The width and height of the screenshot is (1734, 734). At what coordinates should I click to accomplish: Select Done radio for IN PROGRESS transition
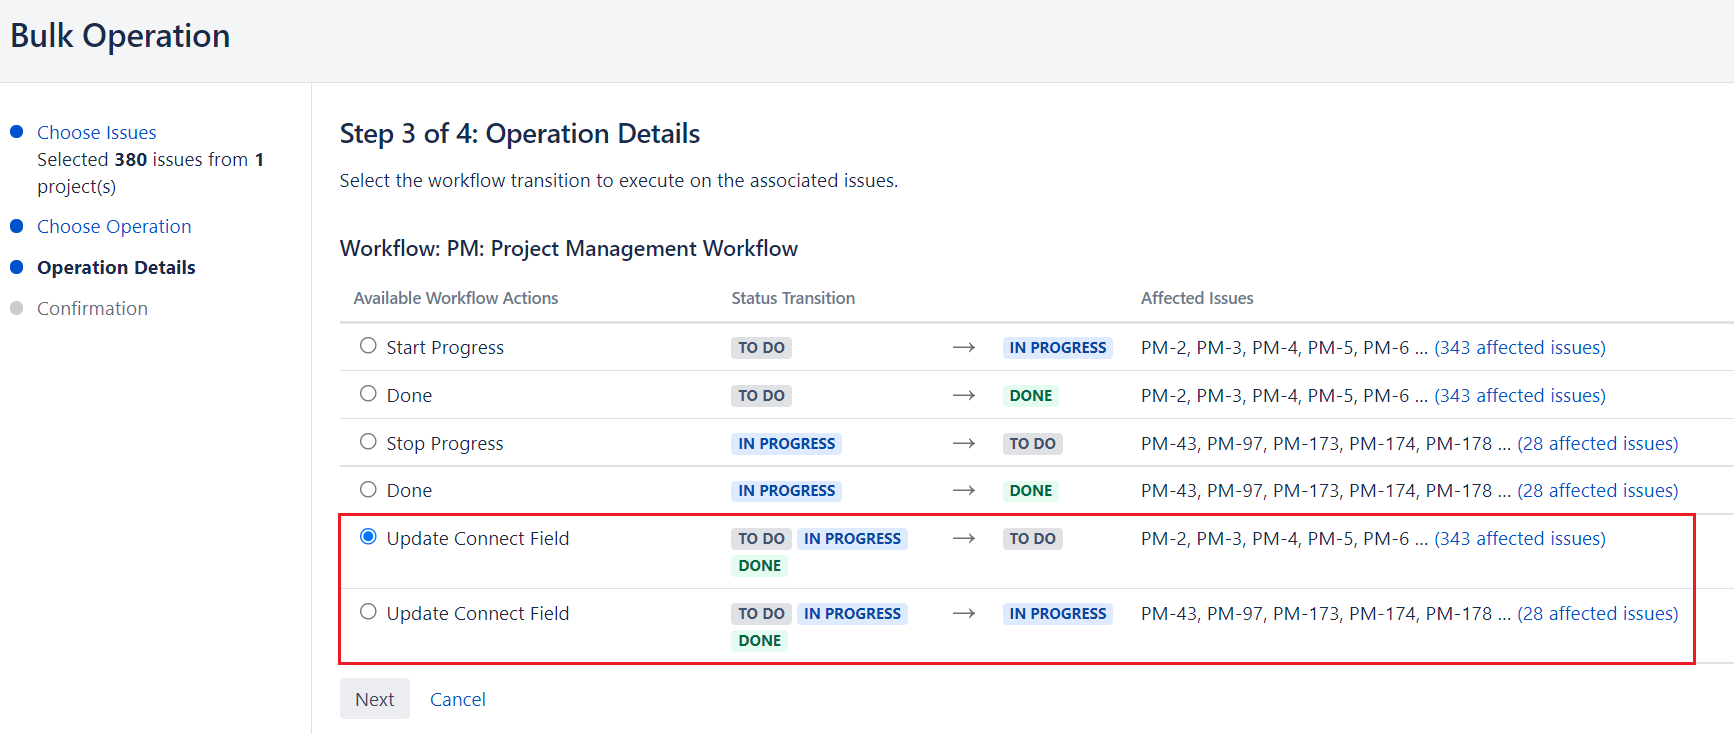point(368,489)
